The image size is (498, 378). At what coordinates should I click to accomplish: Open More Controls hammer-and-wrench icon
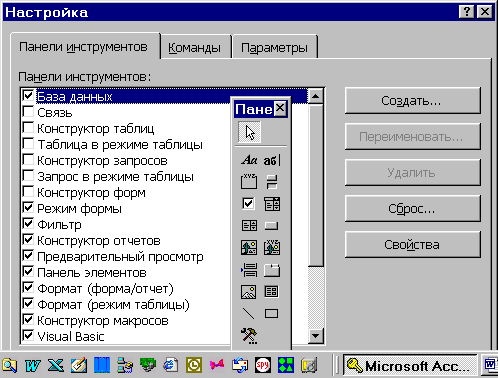pos(249,335)
